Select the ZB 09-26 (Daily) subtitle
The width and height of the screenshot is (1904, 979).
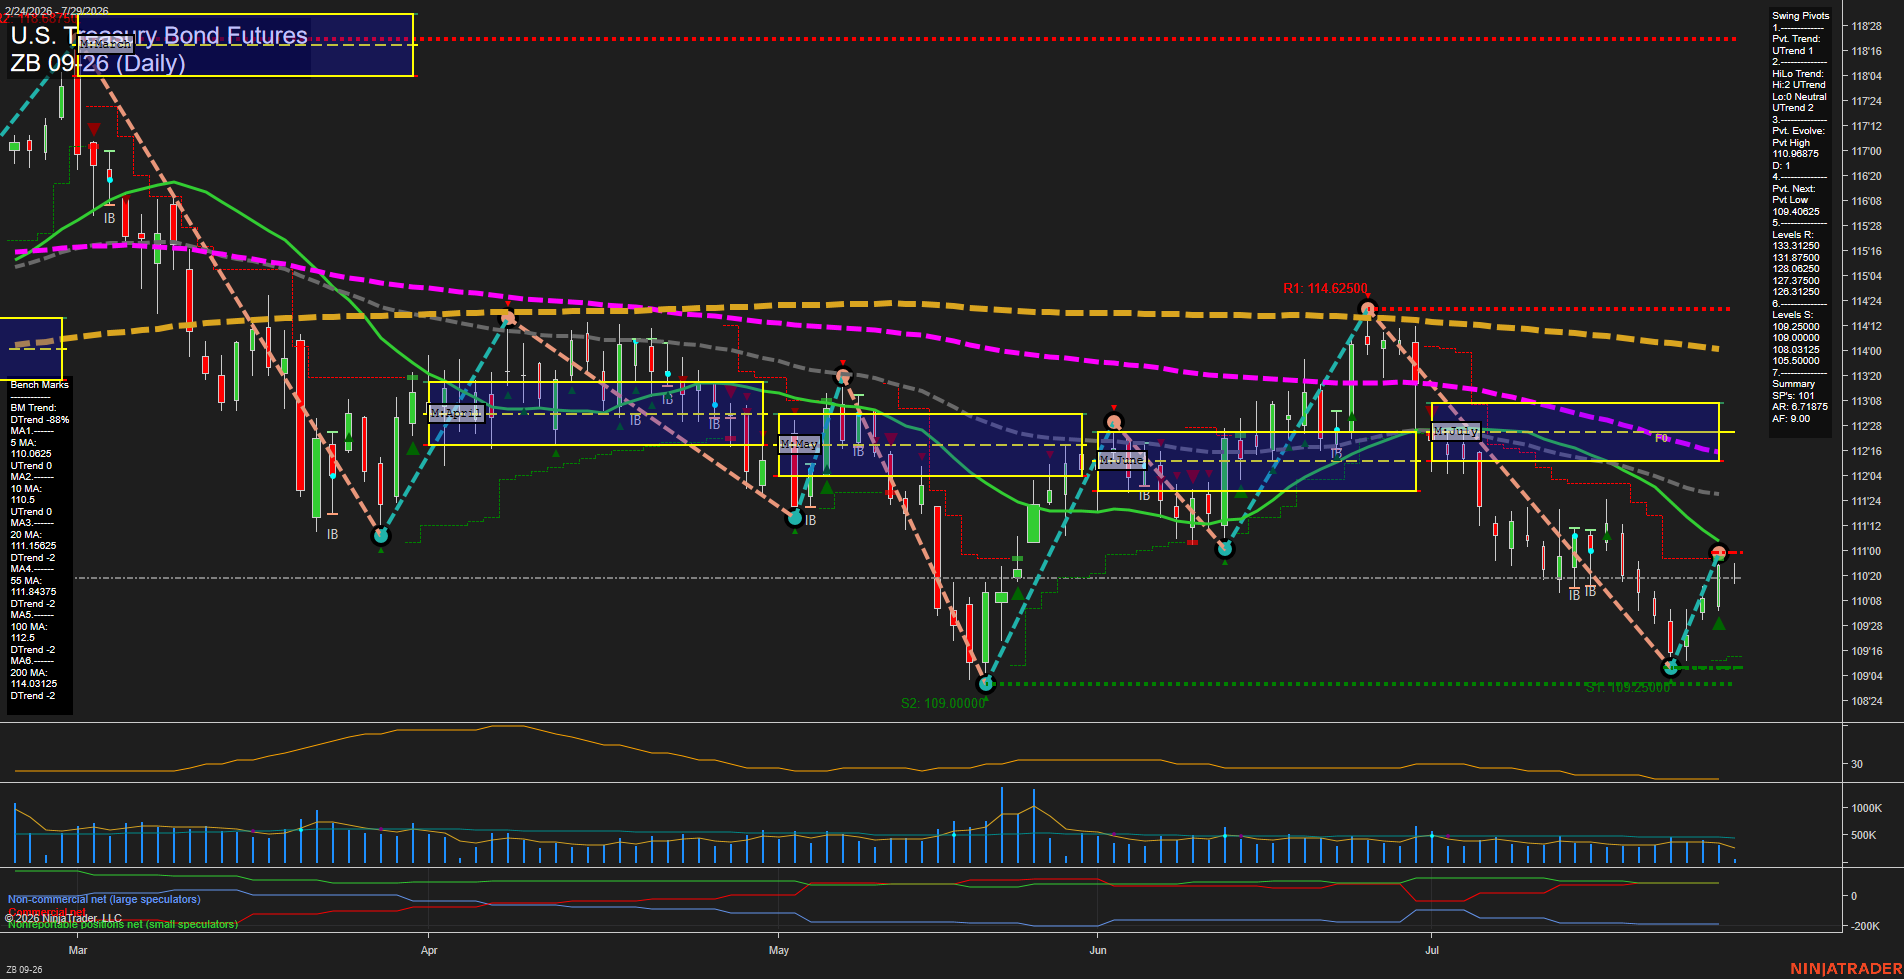pos(98,63)
